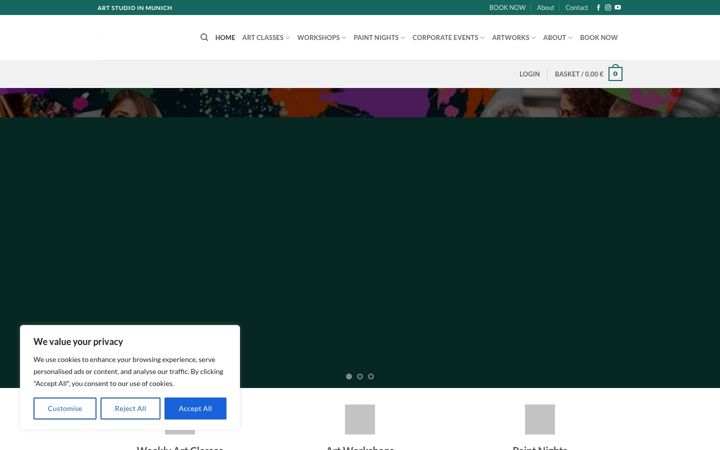Click the Login link
720x450 pixels.
529,74
